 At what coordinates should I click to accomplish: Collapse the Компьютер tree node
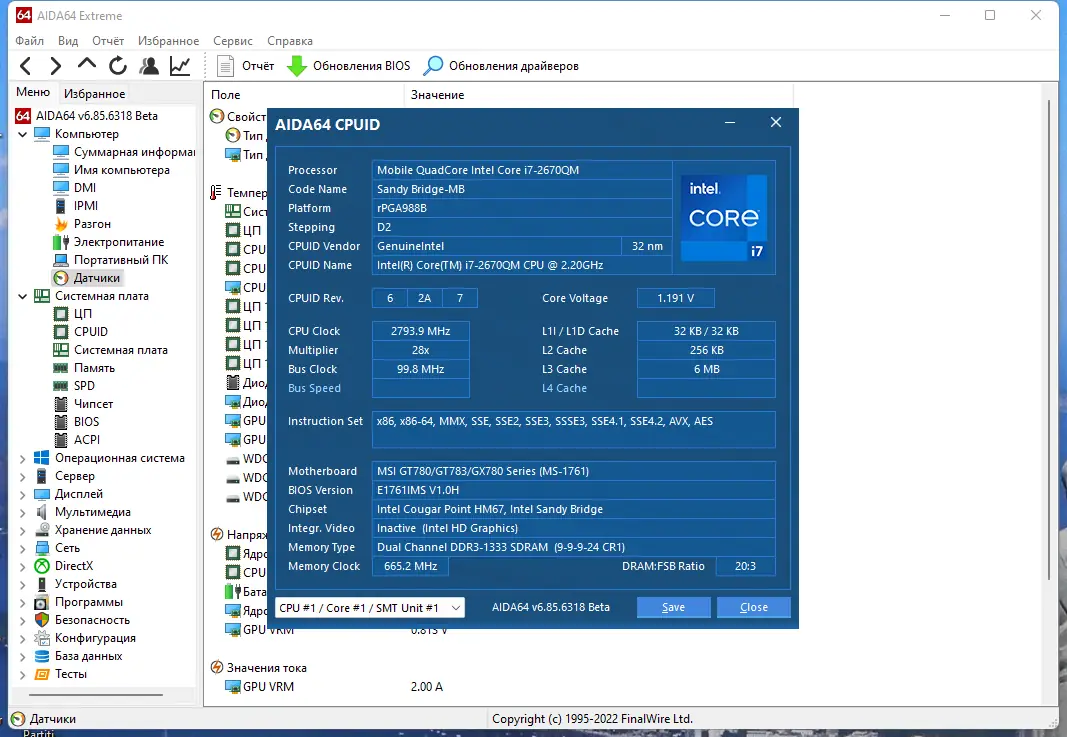click(22, 134)
